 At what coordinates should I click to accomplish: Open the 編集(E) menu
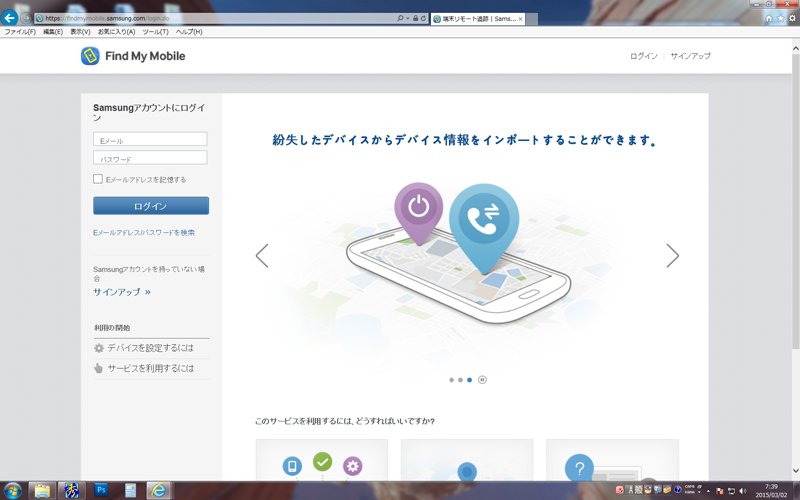coord(53,32)
